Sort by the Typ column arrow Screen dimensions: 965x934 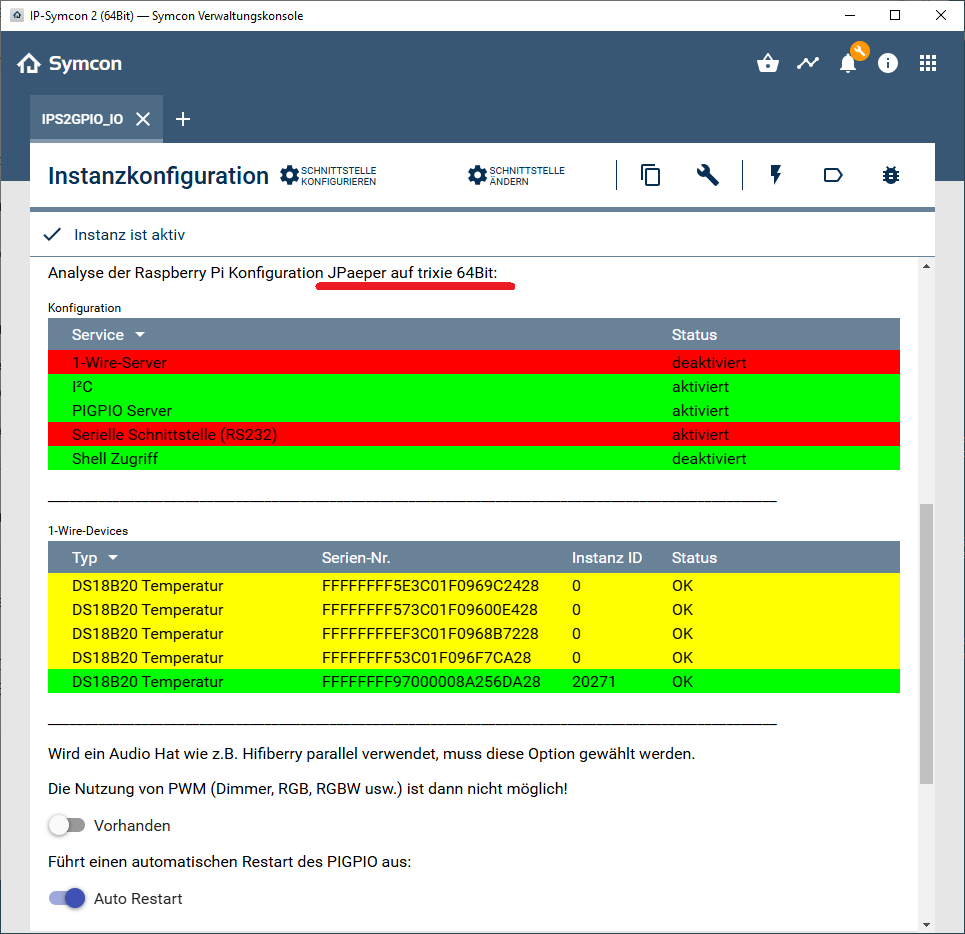click(113, 558)
